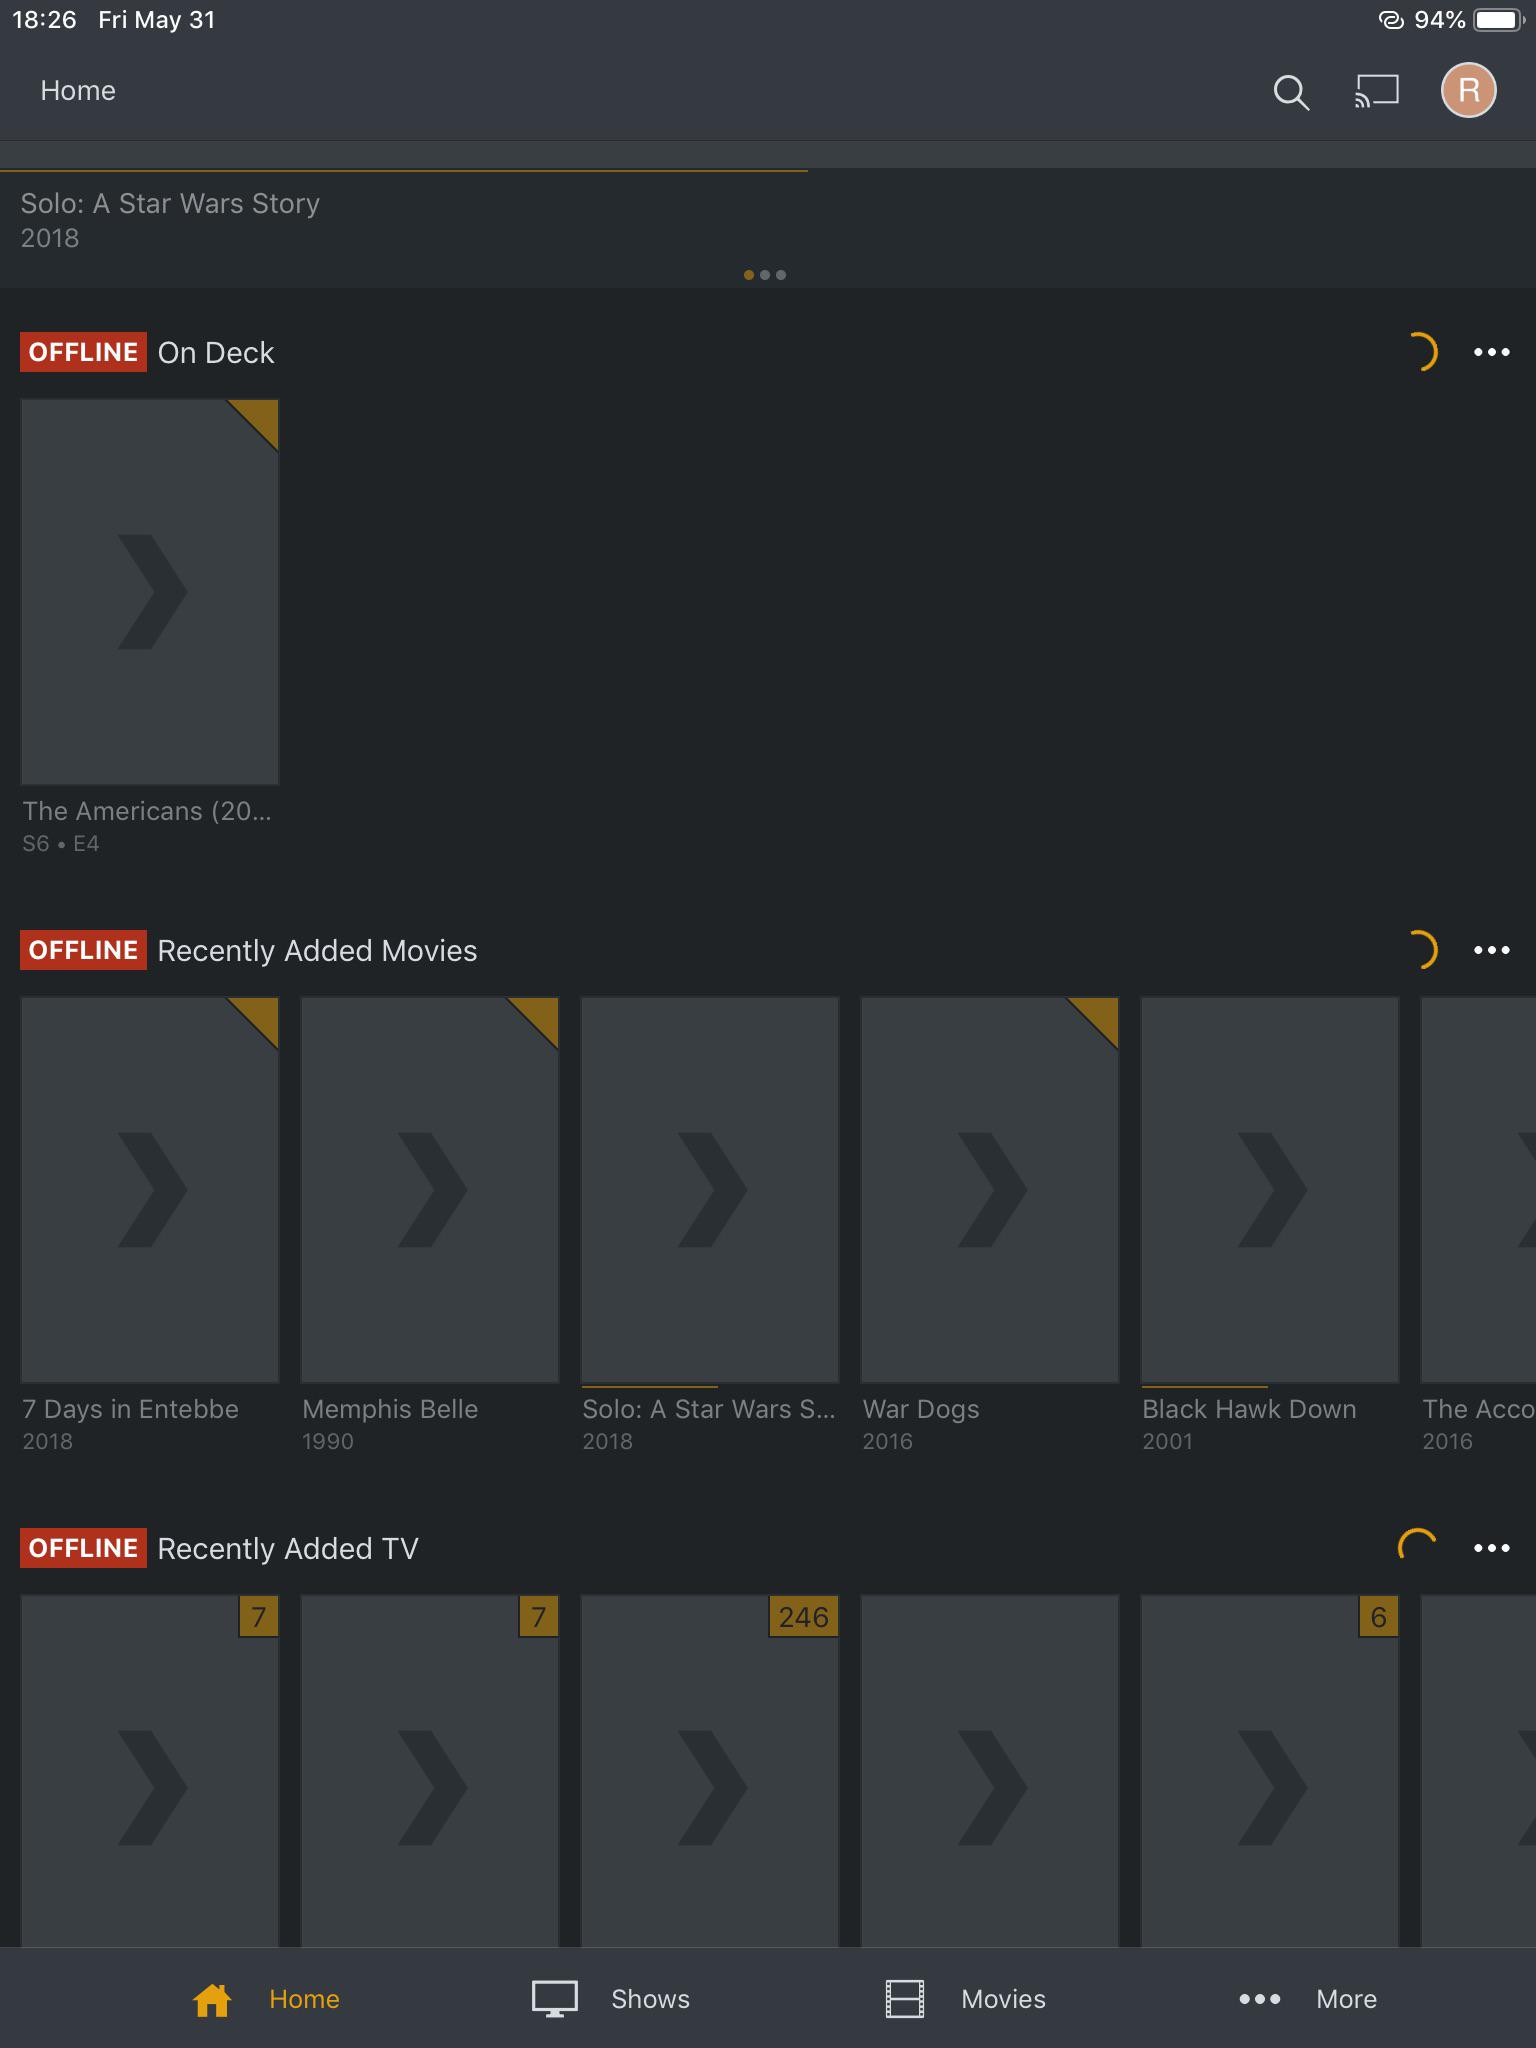1536x2048 pixels.
Task: Tap the carousel page indicator dots
Action: (x=765, y=275)
